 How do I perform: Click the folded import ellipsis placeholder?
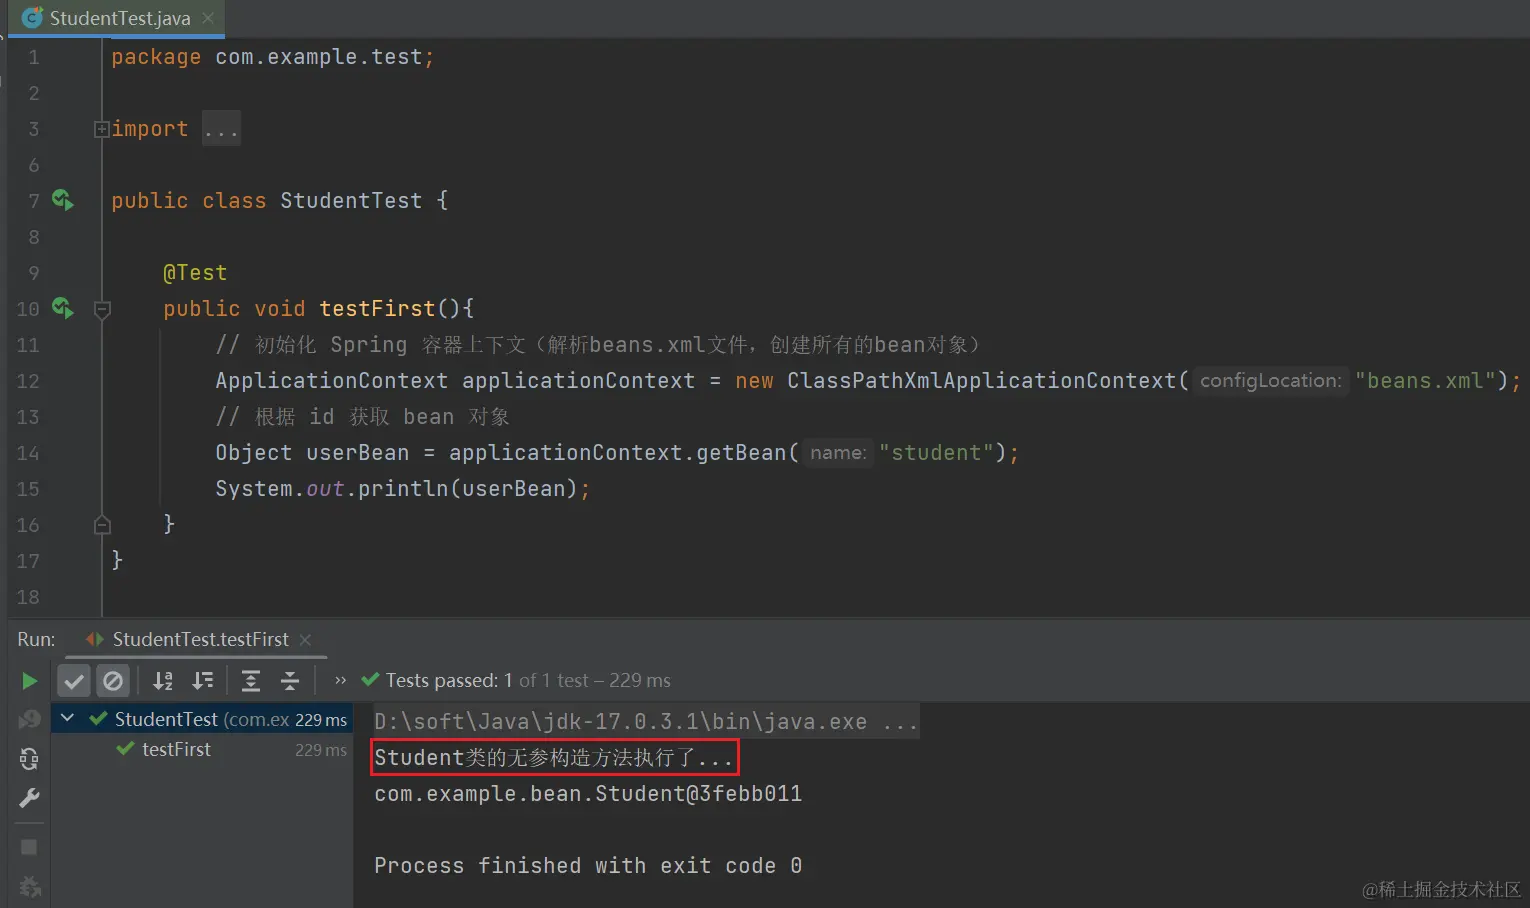click(x=221, y=129)
